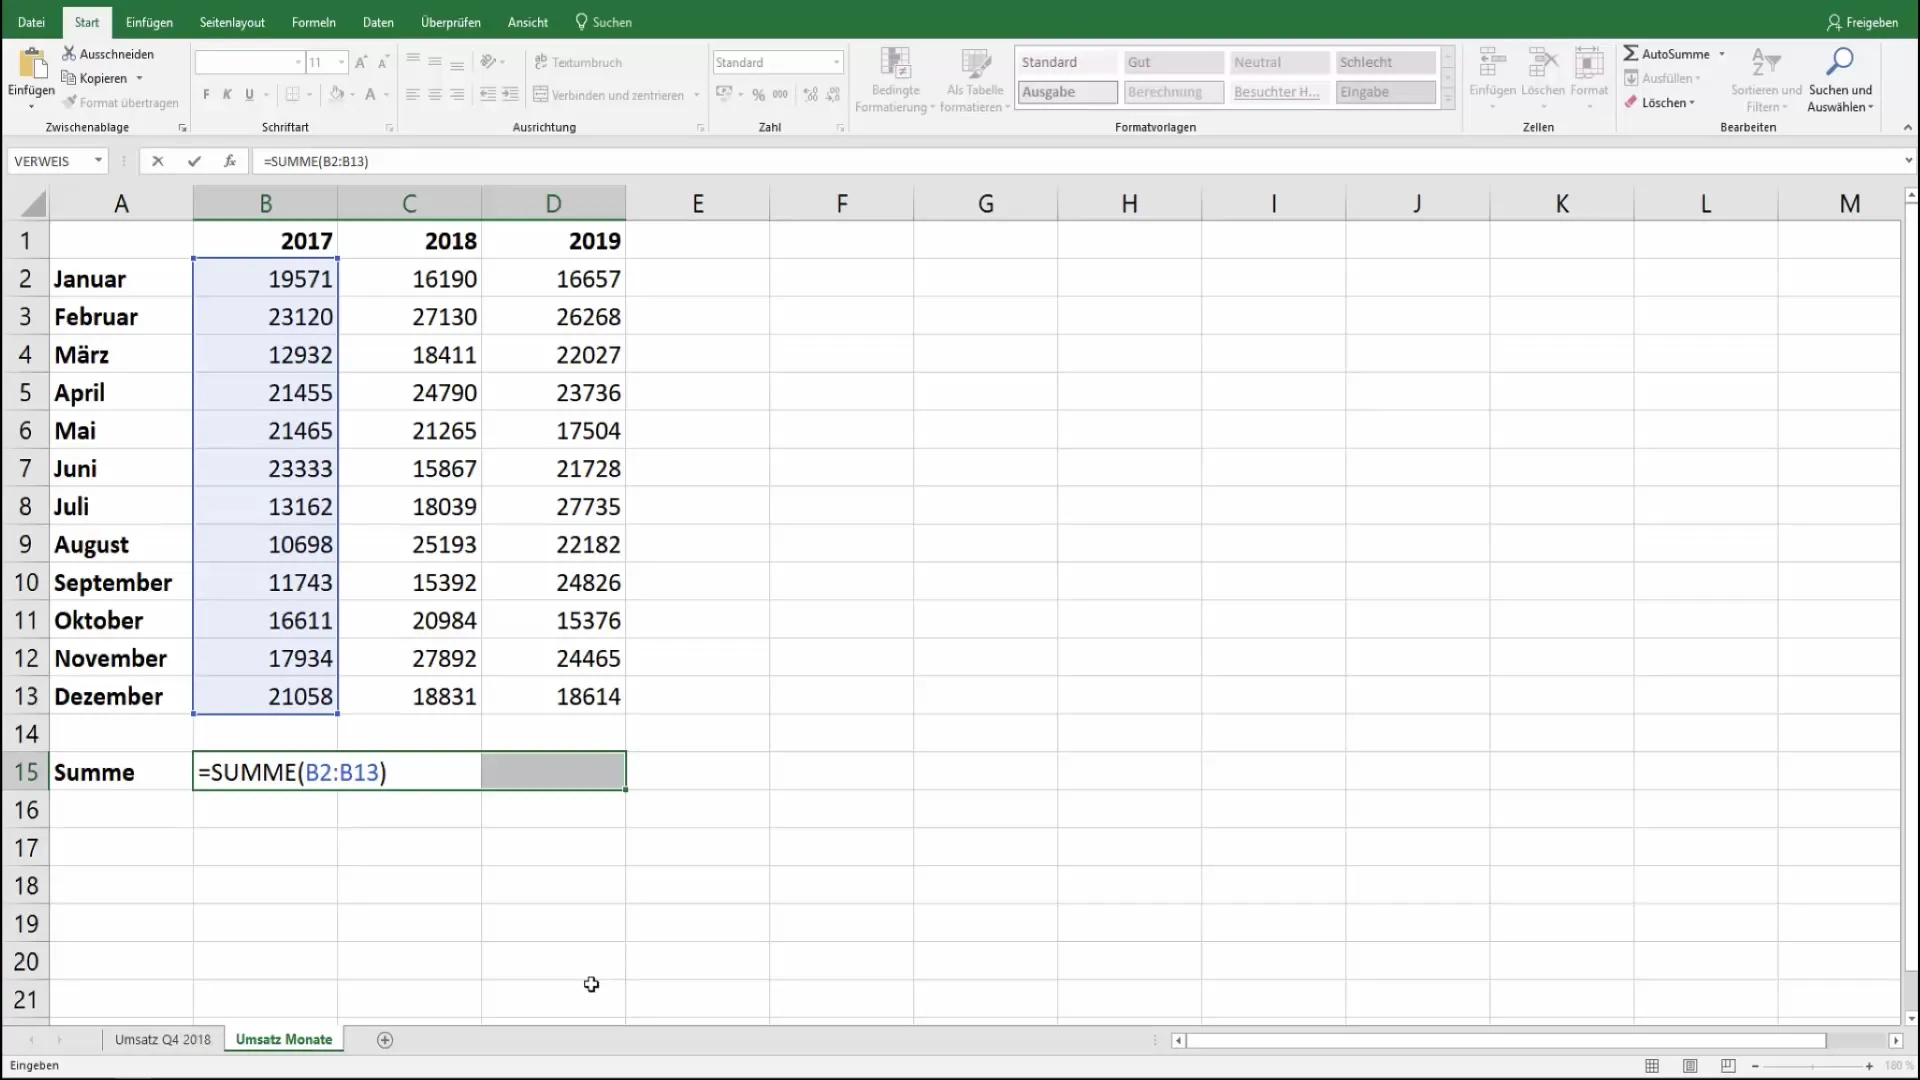Screen dimensions: 1920x1080
Task: Open the Formeln tab
Action: [313, 22]
